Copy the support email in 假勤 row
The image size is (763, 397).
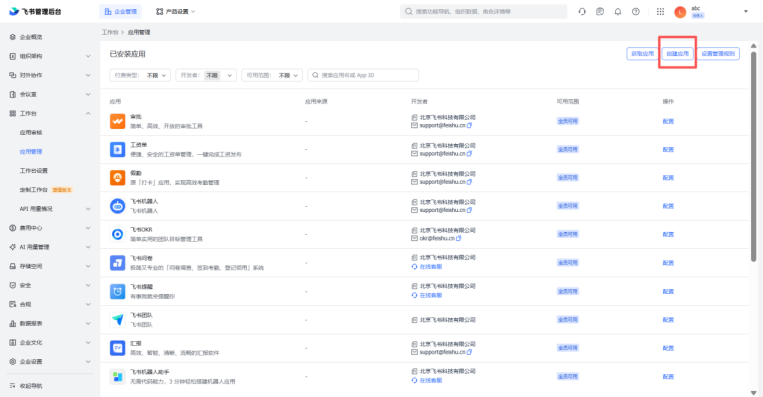point(470,182)
